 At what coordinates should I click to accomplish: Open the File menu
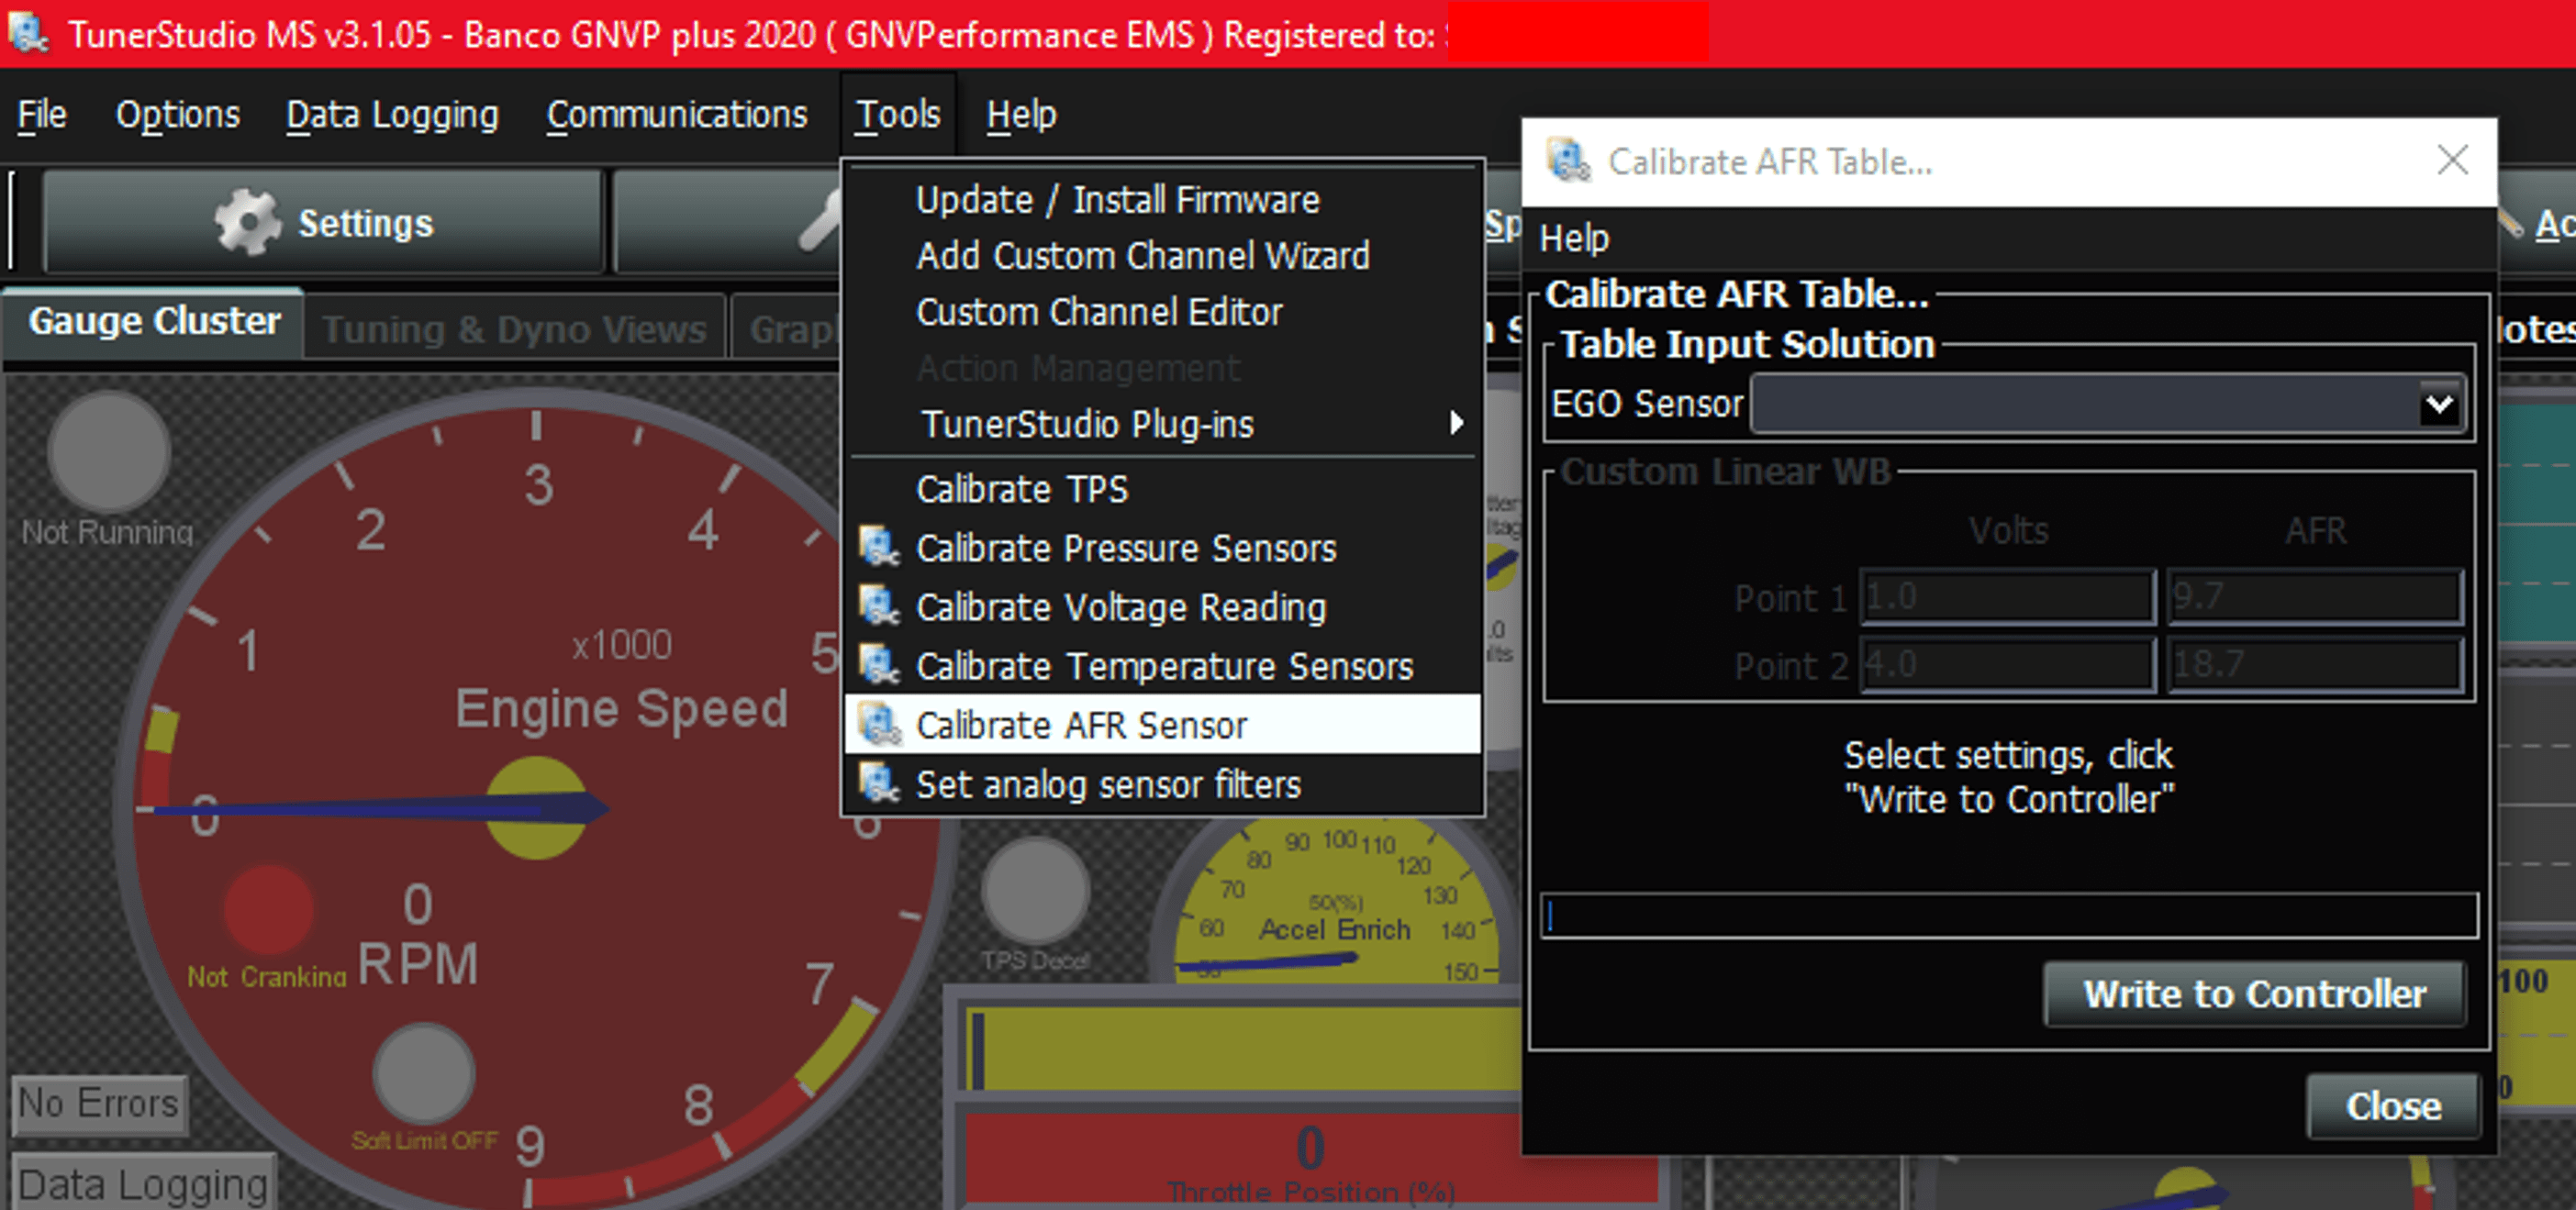coord(42,115)
